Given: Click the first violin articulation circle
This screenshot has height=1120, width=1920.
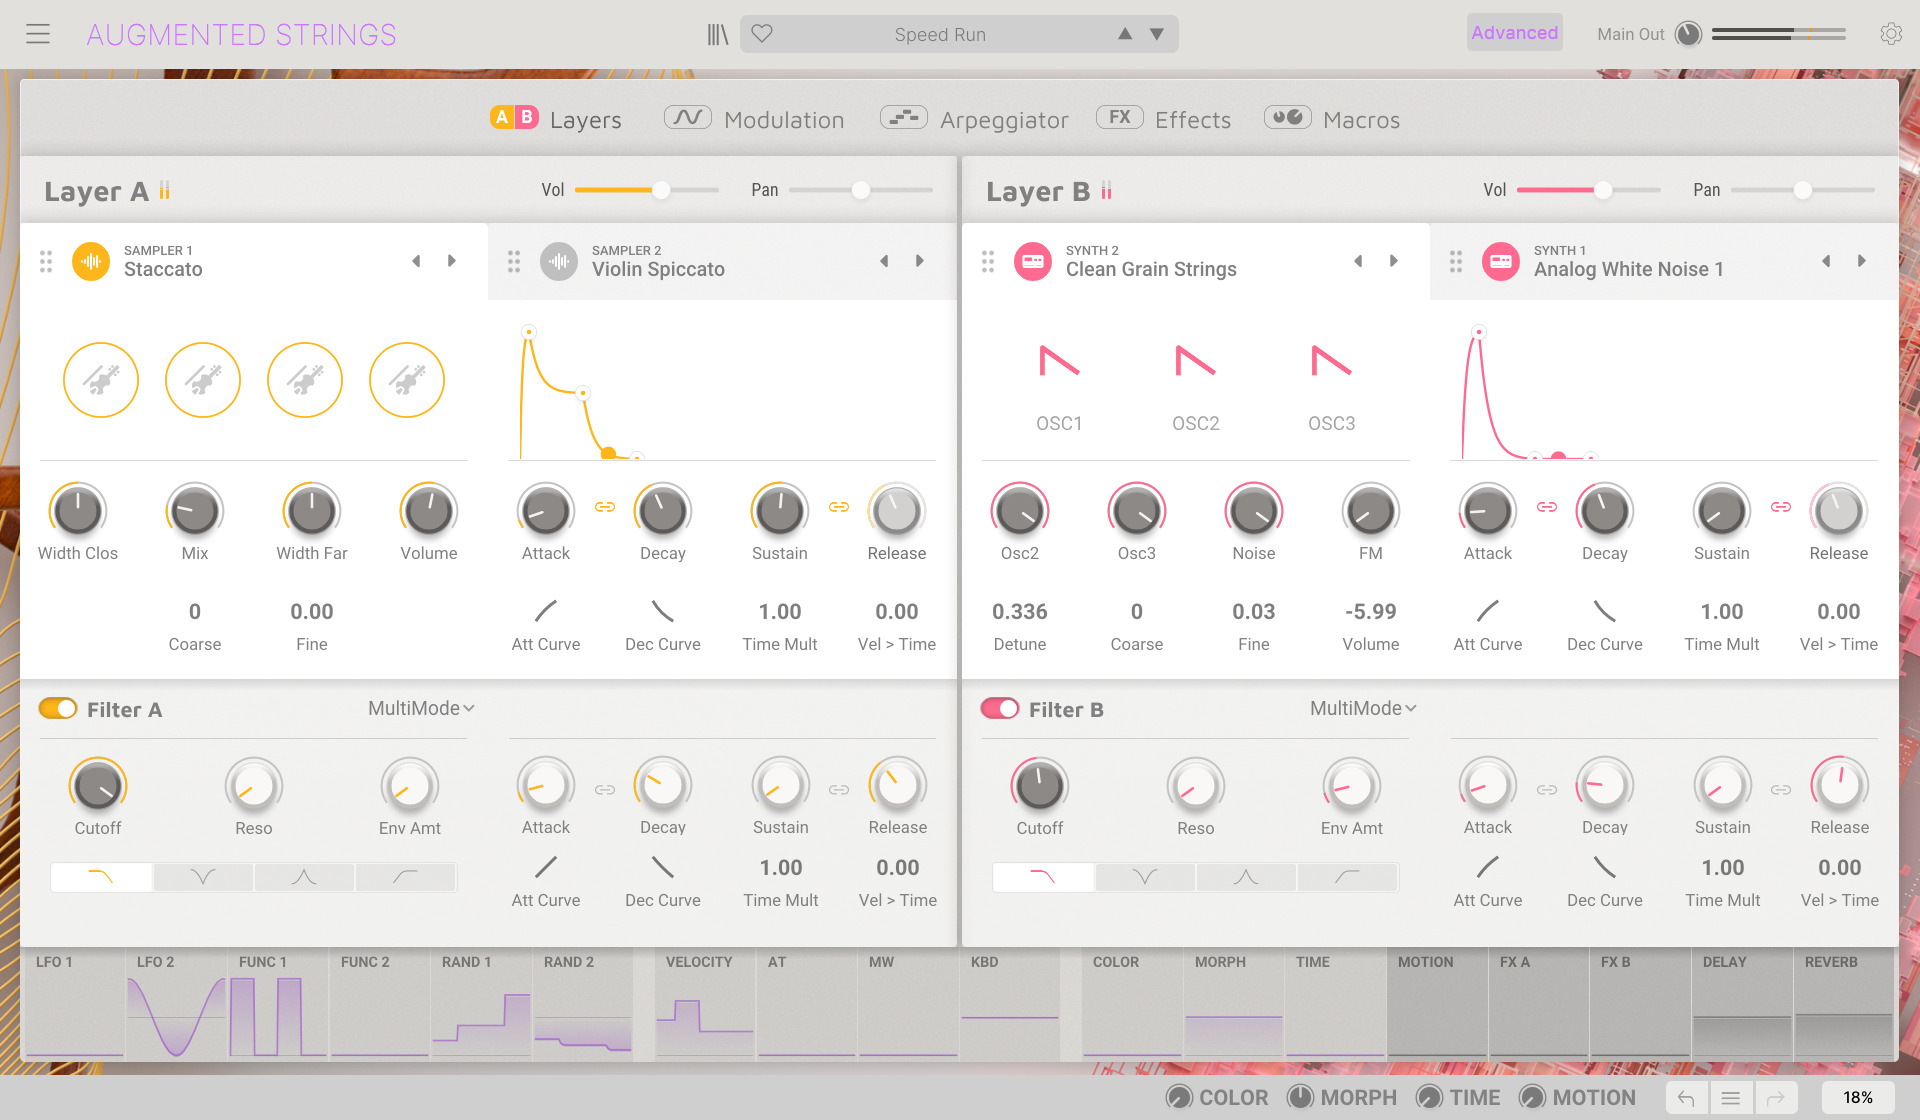Looking at the screenshot, I should coord(101,380).
